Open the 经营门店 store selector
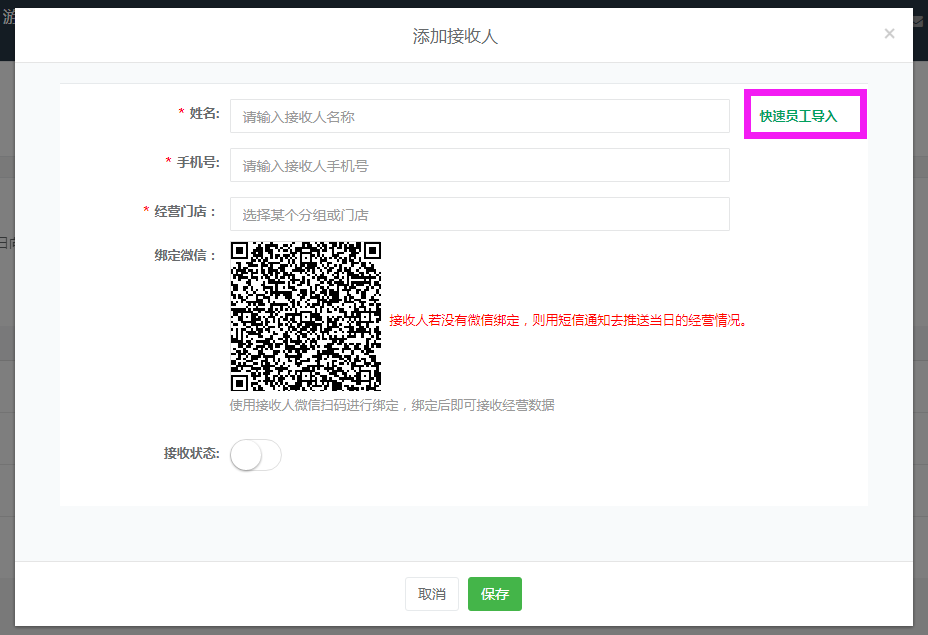928x635 pixels. pos(479,214)
